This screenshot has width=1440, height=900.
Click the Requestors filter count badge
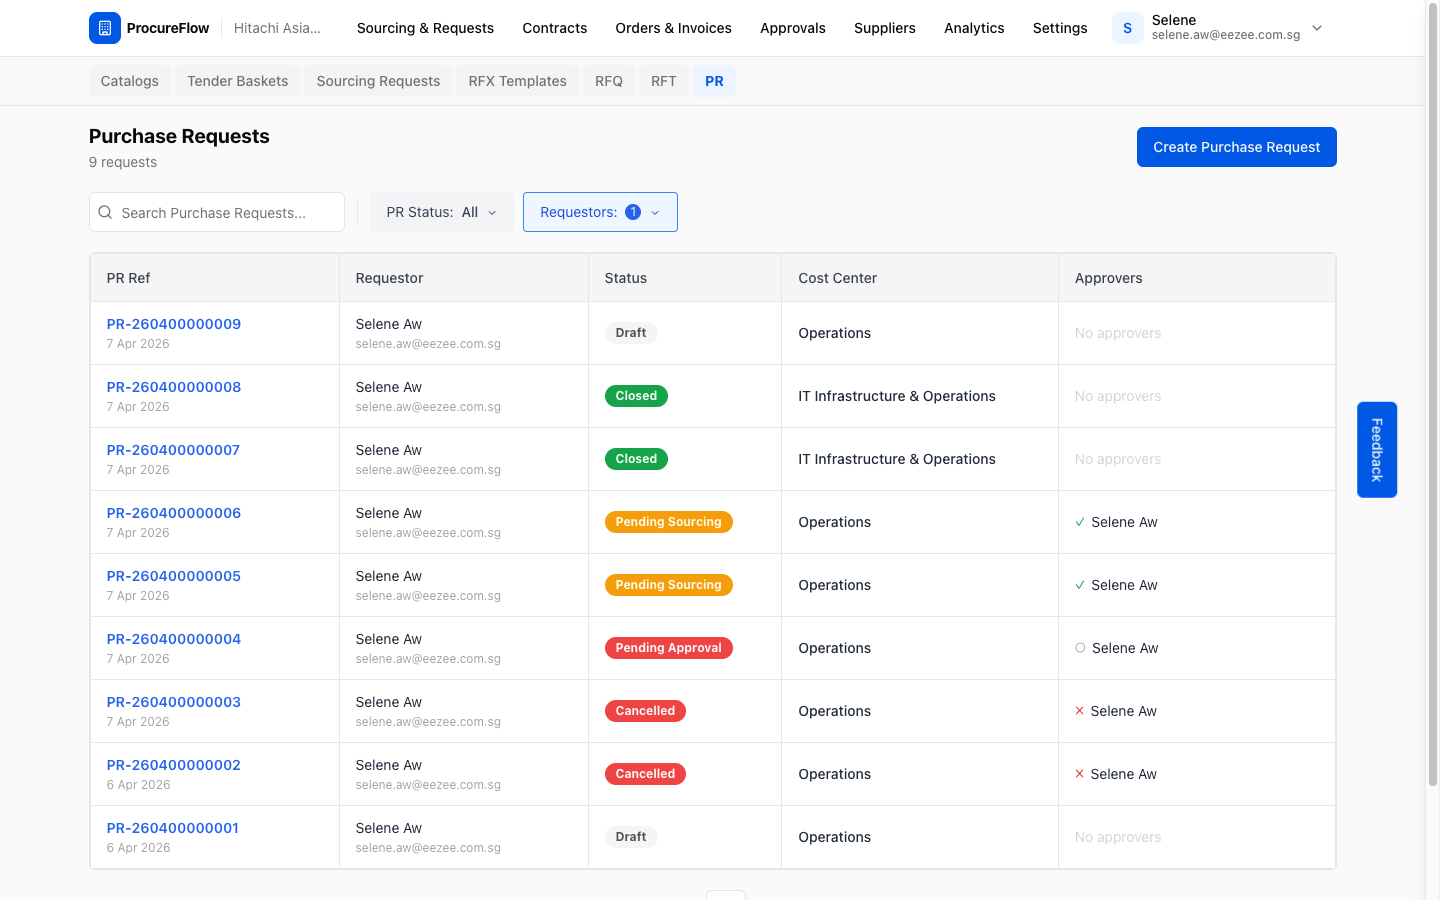click(633, 212)
